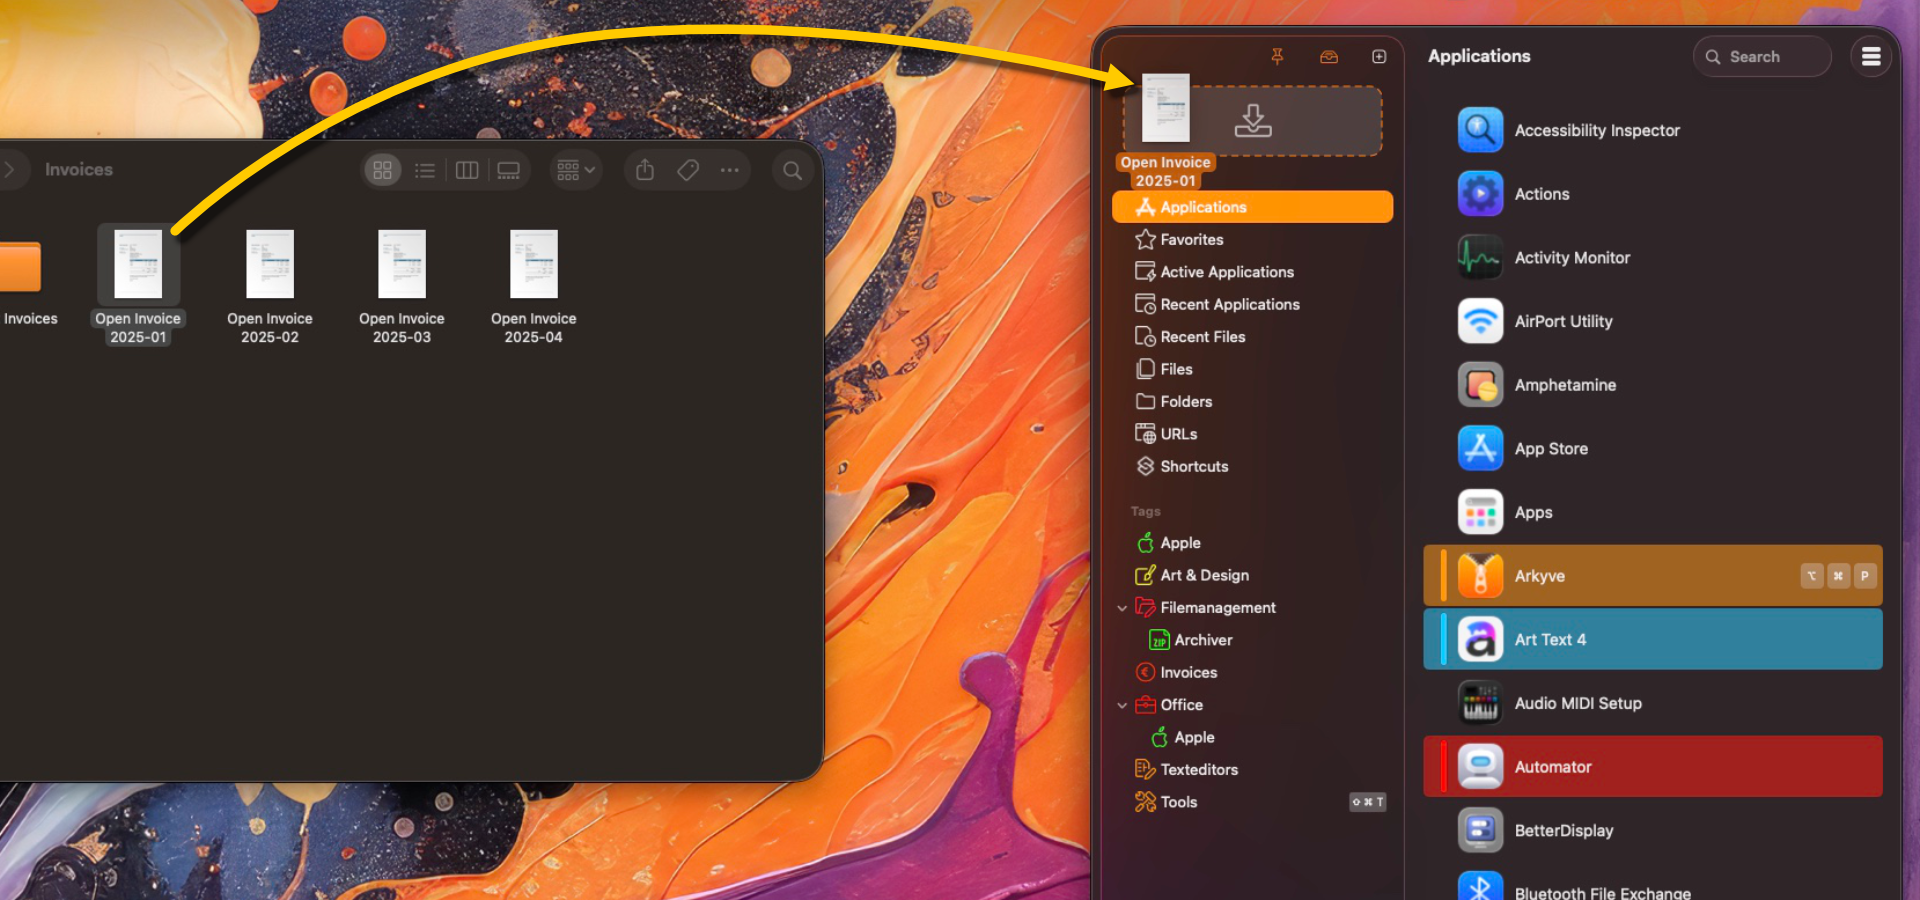Switch Finder to list view
Viewport: 1920px width, 900px height.
coord(425,171)
